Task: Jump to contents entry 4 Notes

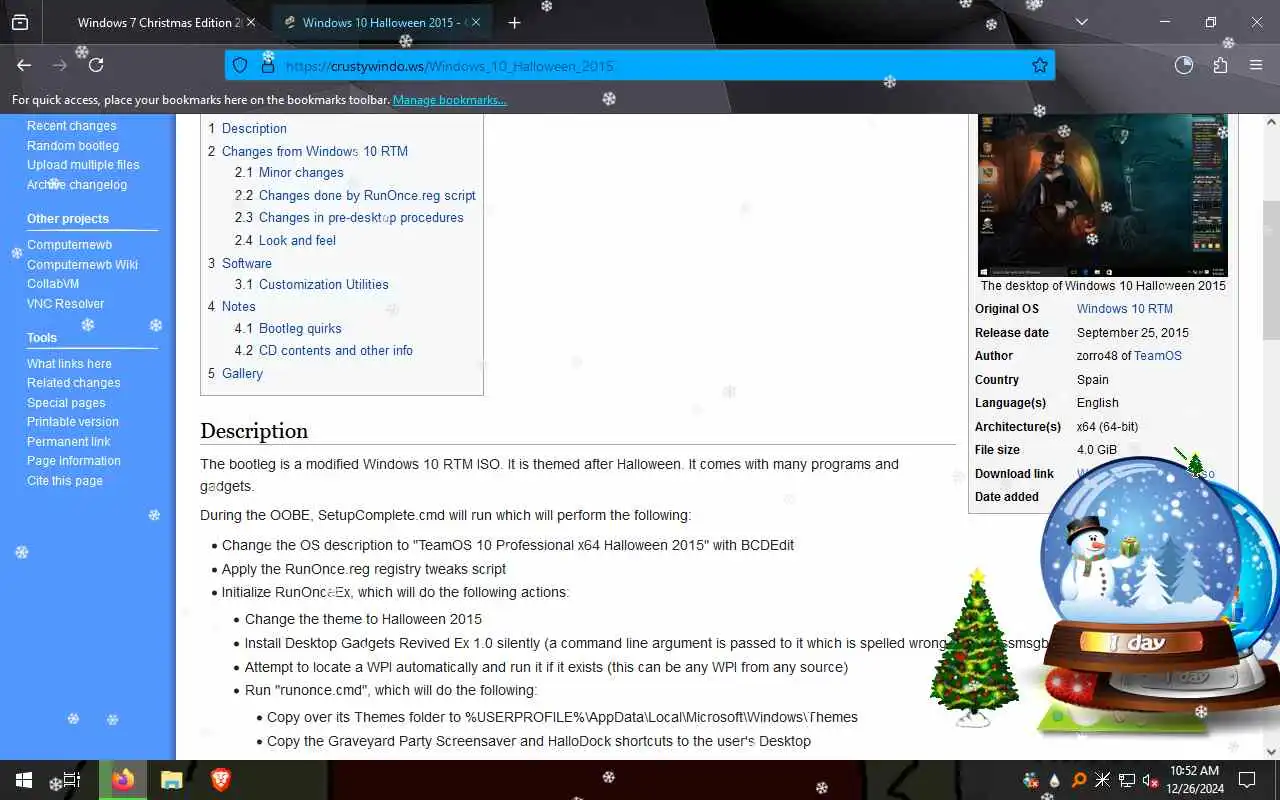Action: click(232, 307)
